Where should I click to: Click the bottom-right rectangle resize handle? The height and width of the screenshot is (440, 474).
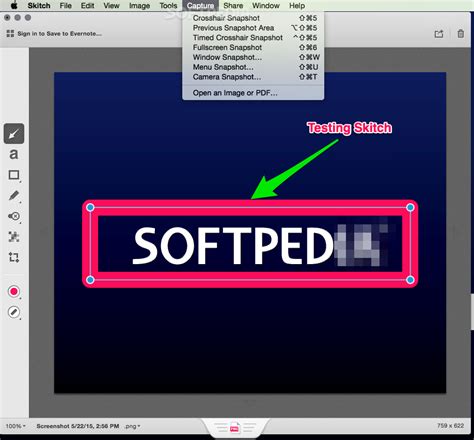(x=410, y=280)
